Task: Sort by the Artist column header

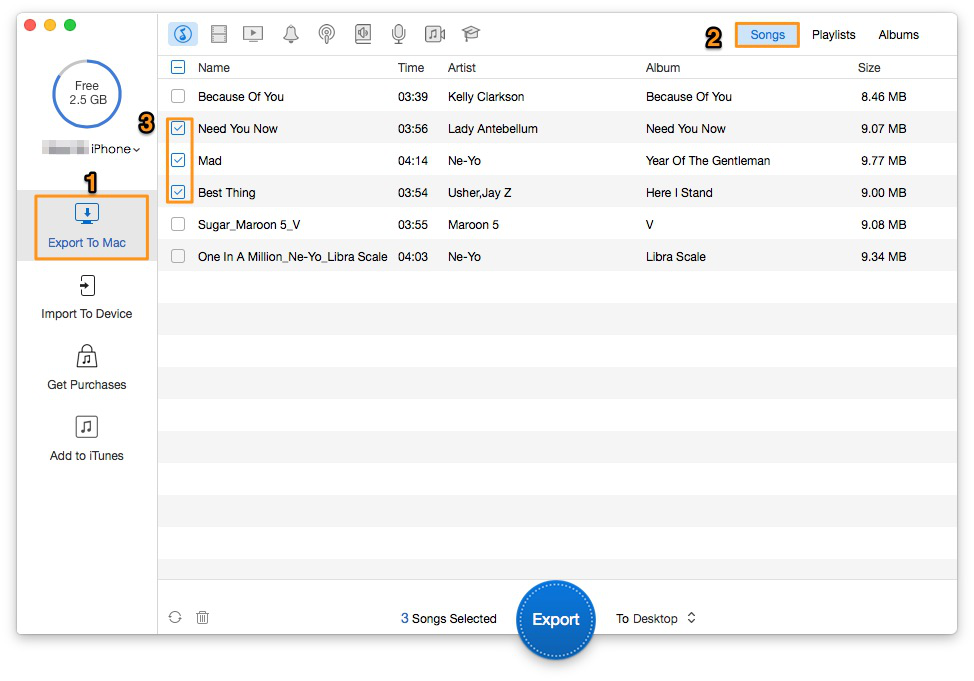Action: point(462,68)
